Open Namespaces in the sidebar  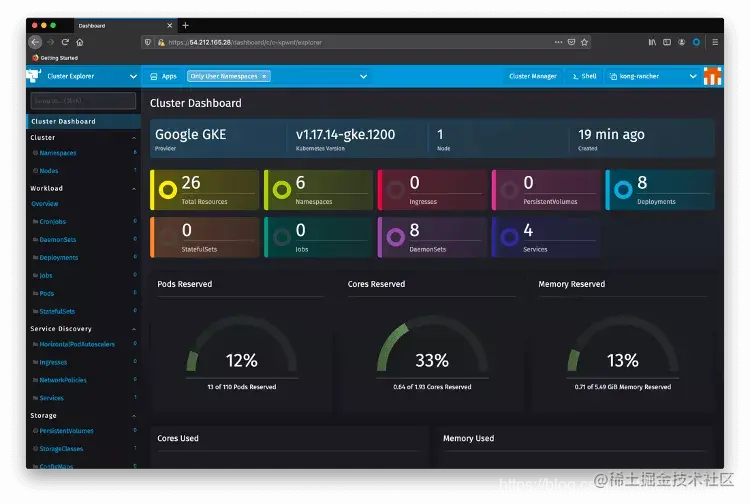click(x=57, y=153)
